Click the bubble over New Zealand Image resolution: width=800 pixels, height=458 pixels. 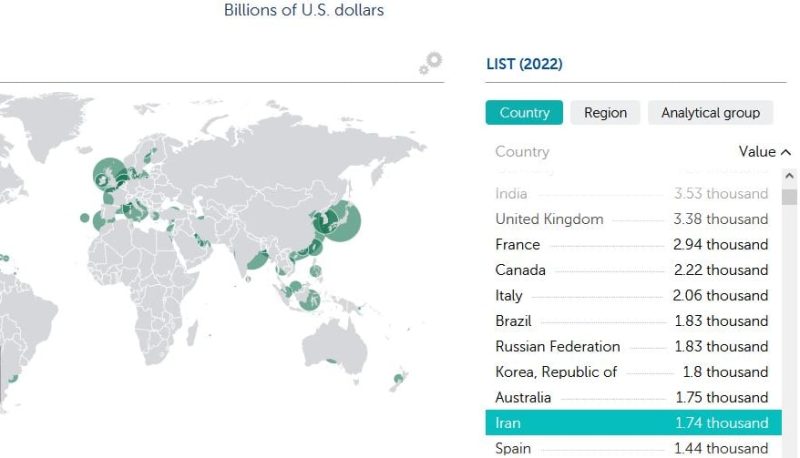click(x=398, y=378)
